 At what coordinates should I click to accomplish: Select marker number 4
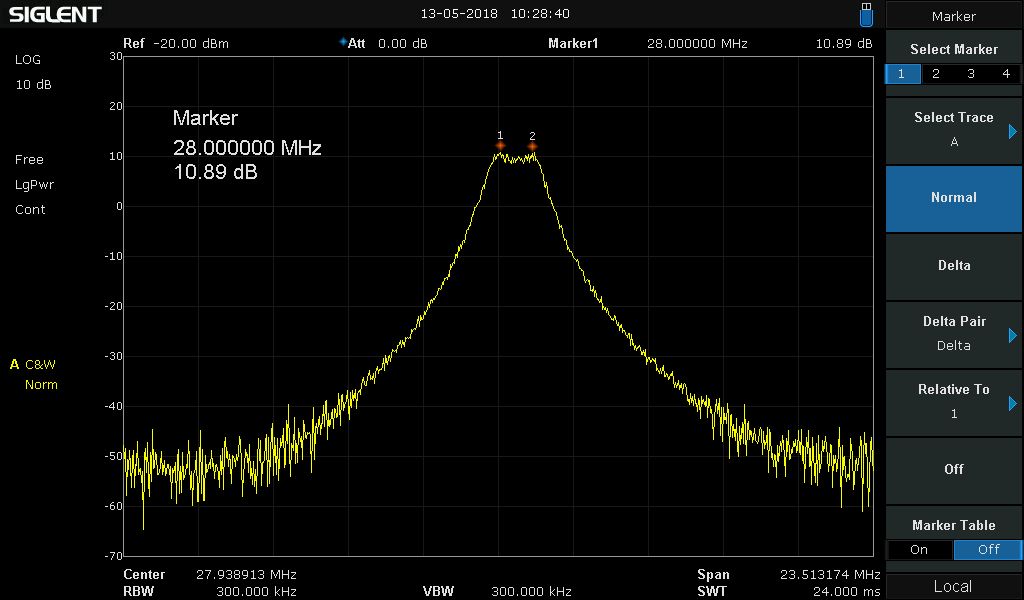coord(1005,74)
